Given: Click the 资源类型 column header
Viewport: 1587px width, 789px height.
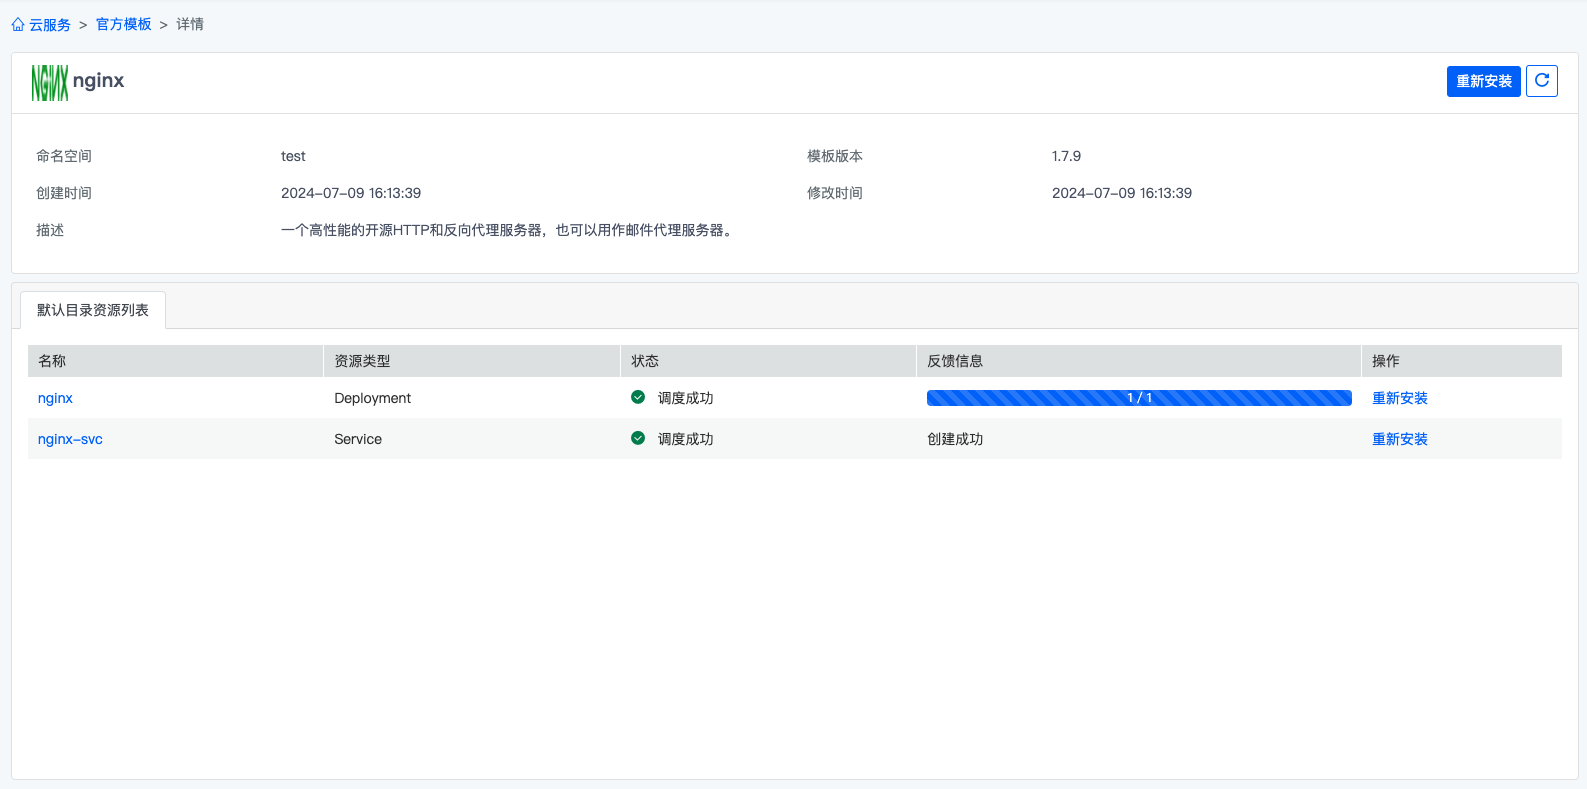Looking at the screenshot, I should 472,361.
